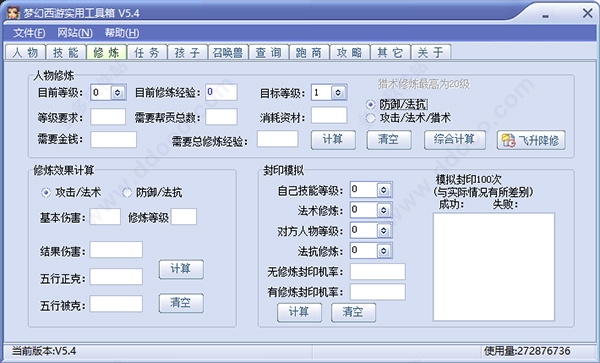Go to the 孩子 tab
Viewport: 600px width, 363px height.
pos(188,52)
